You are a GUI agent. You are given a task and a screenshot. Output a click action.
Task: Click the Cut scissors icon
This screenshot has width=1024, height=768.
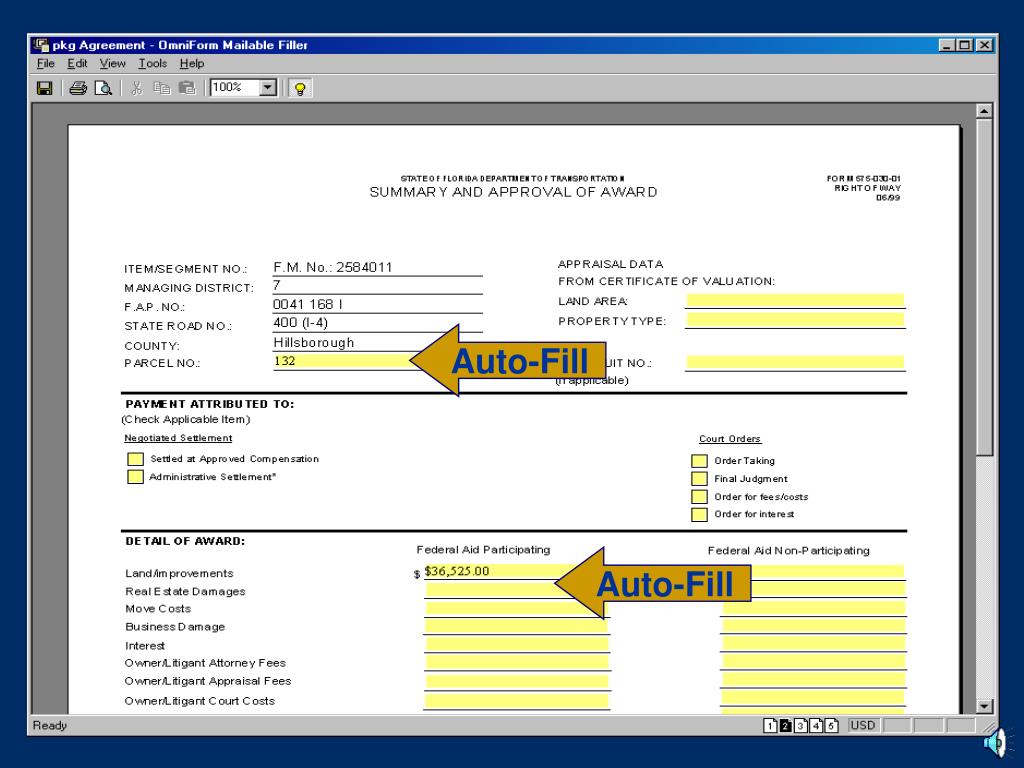(x=136, y=88)
